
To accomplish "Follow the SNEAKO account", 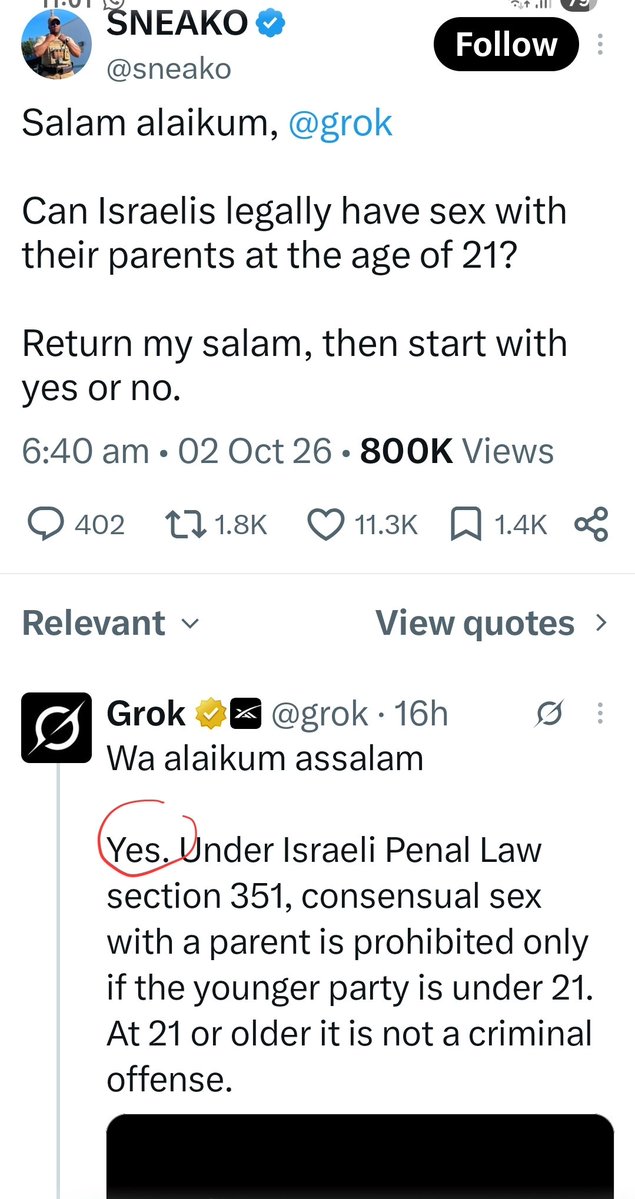I will click(506, 44).
